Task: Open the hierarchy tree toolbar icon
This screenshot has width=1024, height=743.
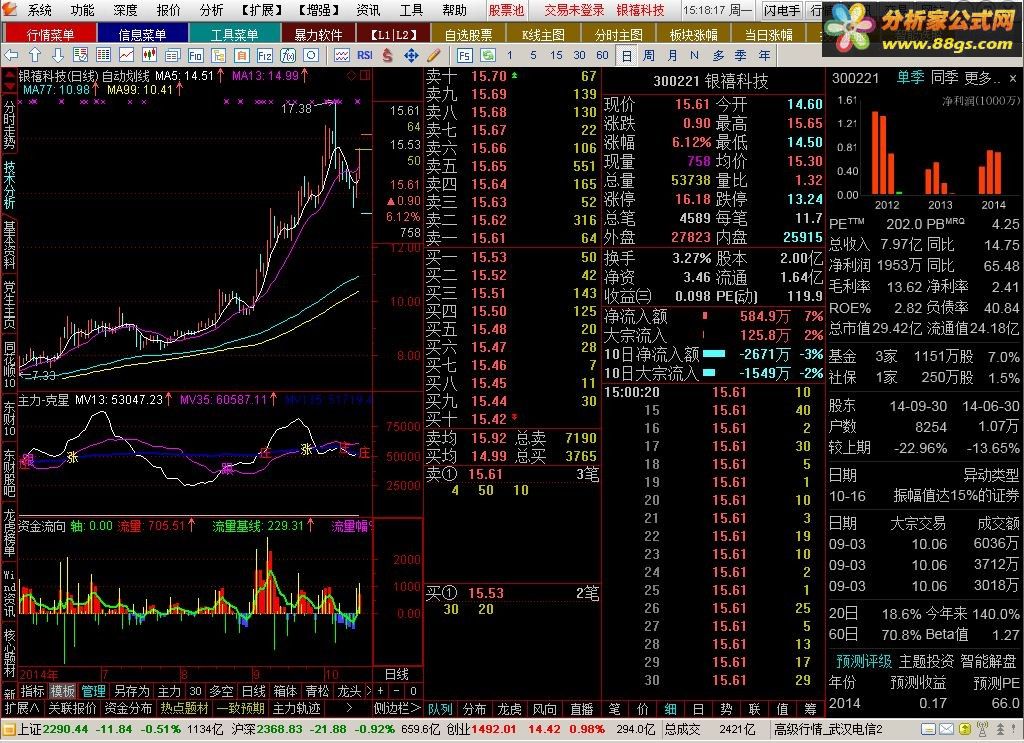Action: point(218,55)
